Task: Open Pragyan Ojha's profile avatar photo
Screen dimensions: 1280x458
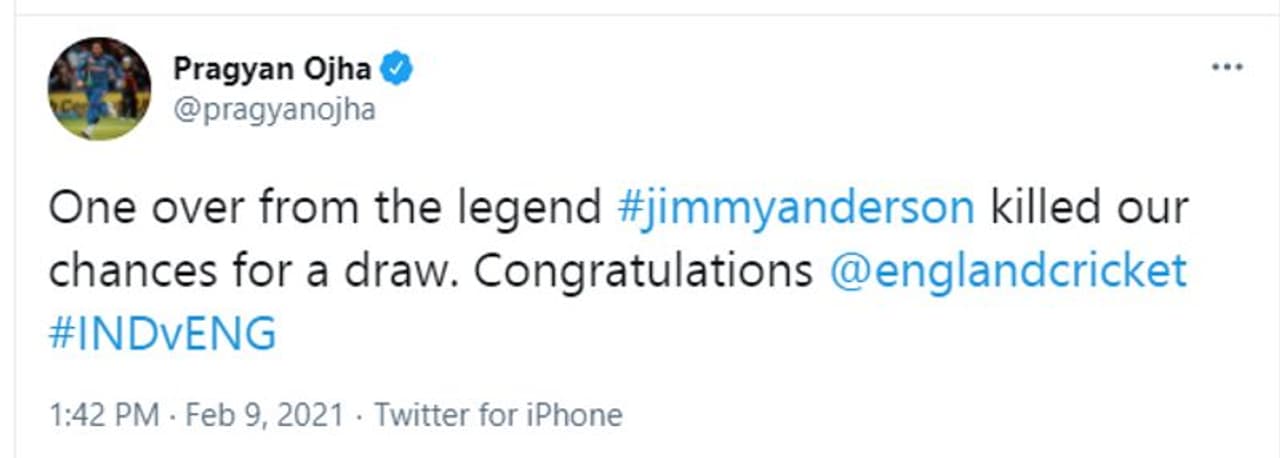Action: [x=99, y=89]
